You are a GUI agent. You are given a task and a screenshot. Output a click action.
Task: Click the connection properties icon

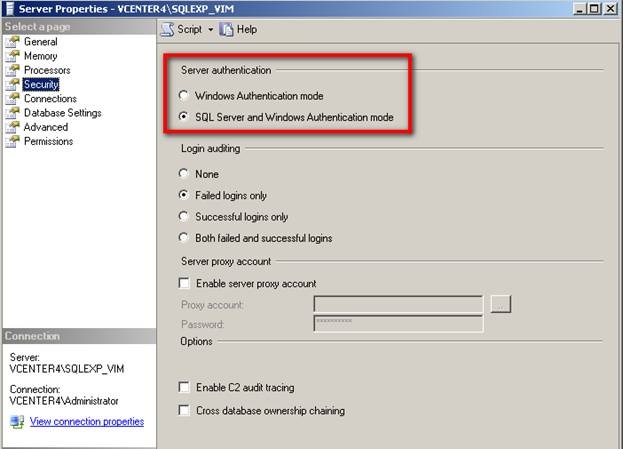tap(17, 422)
